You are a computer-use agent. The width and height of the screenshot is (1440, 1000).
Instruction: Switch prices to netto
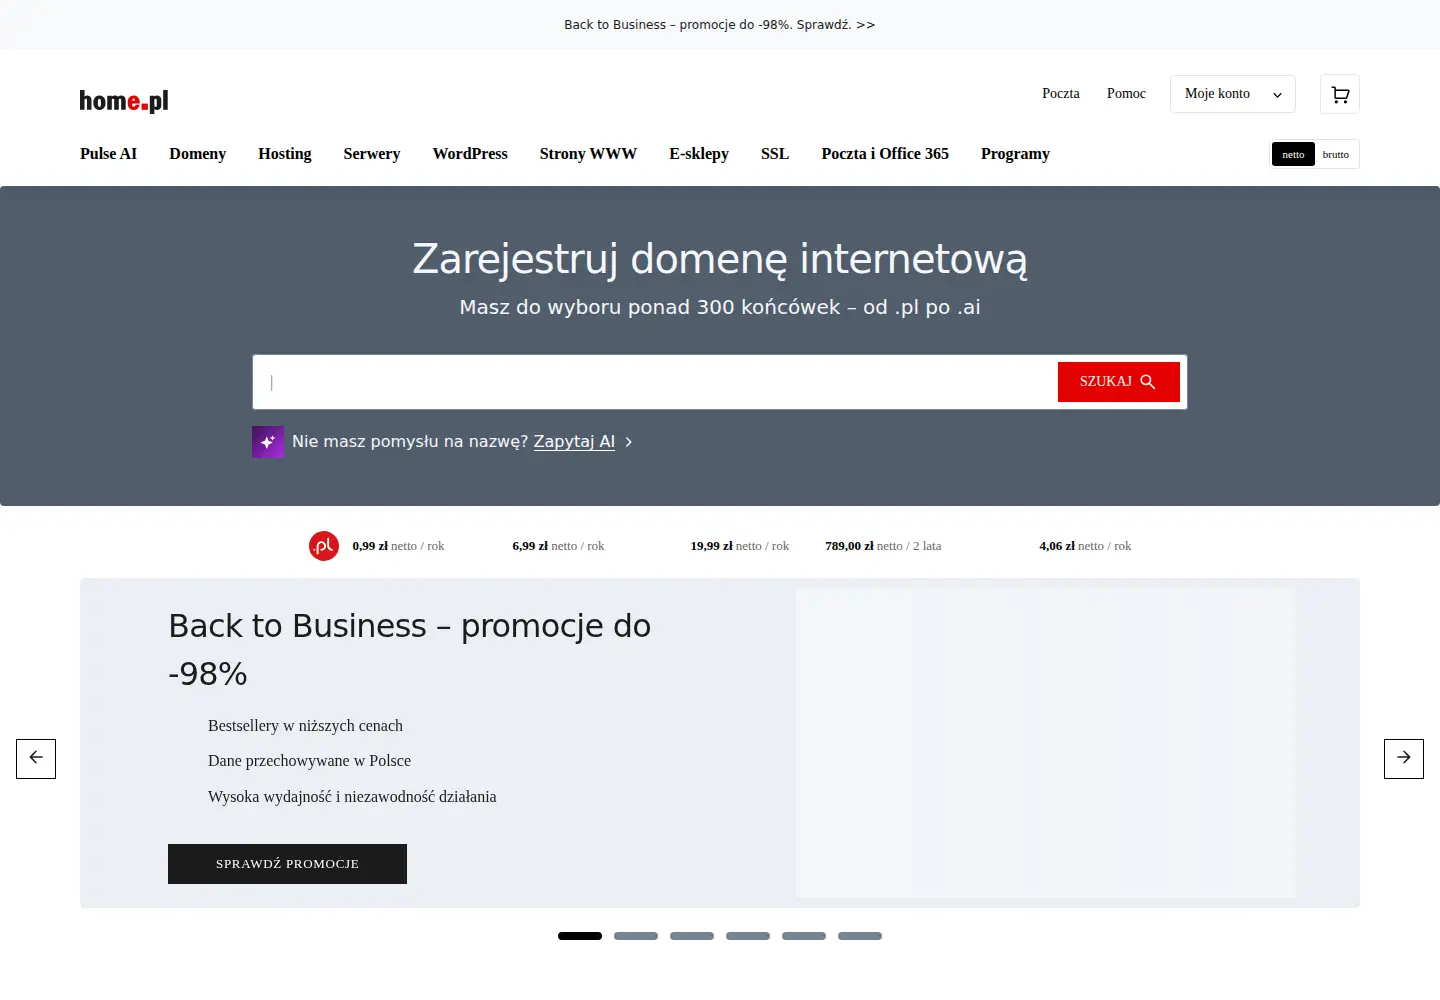(1293, 154)
